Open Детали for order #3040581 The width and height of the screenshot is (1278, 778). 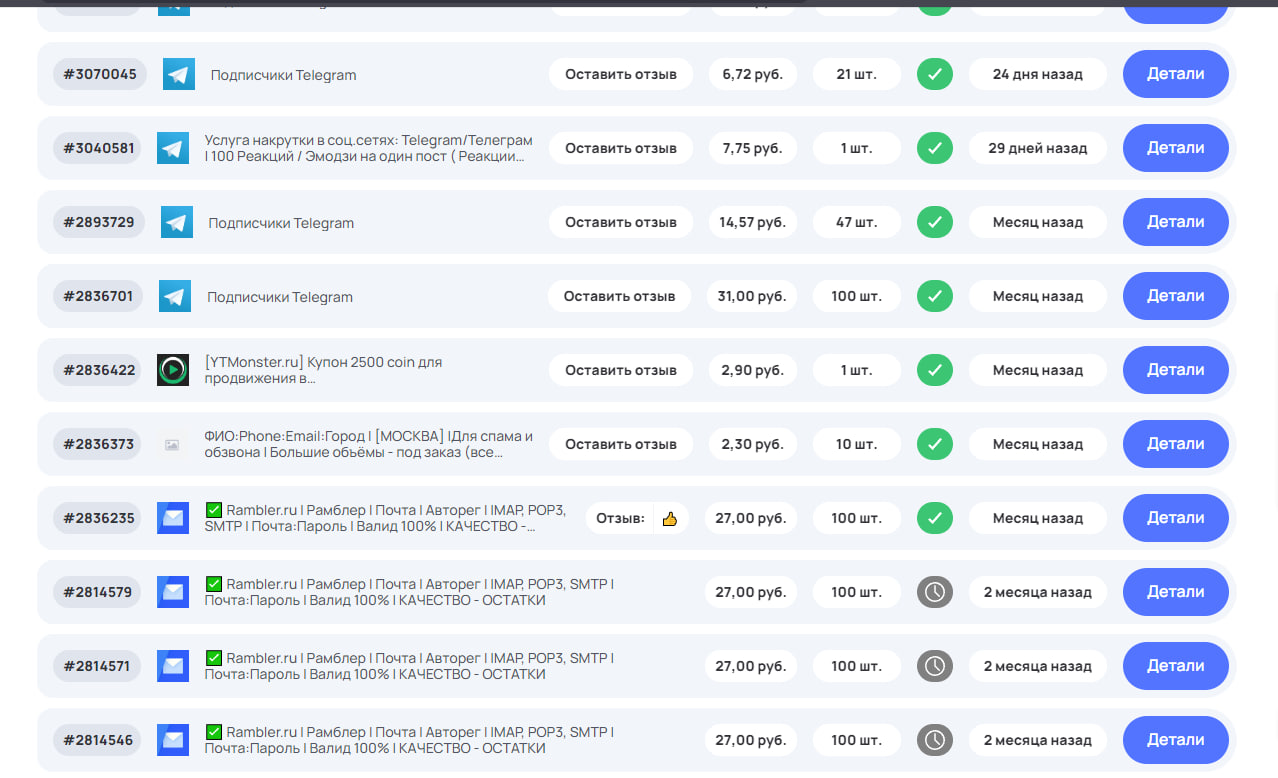click(1176, 148)
